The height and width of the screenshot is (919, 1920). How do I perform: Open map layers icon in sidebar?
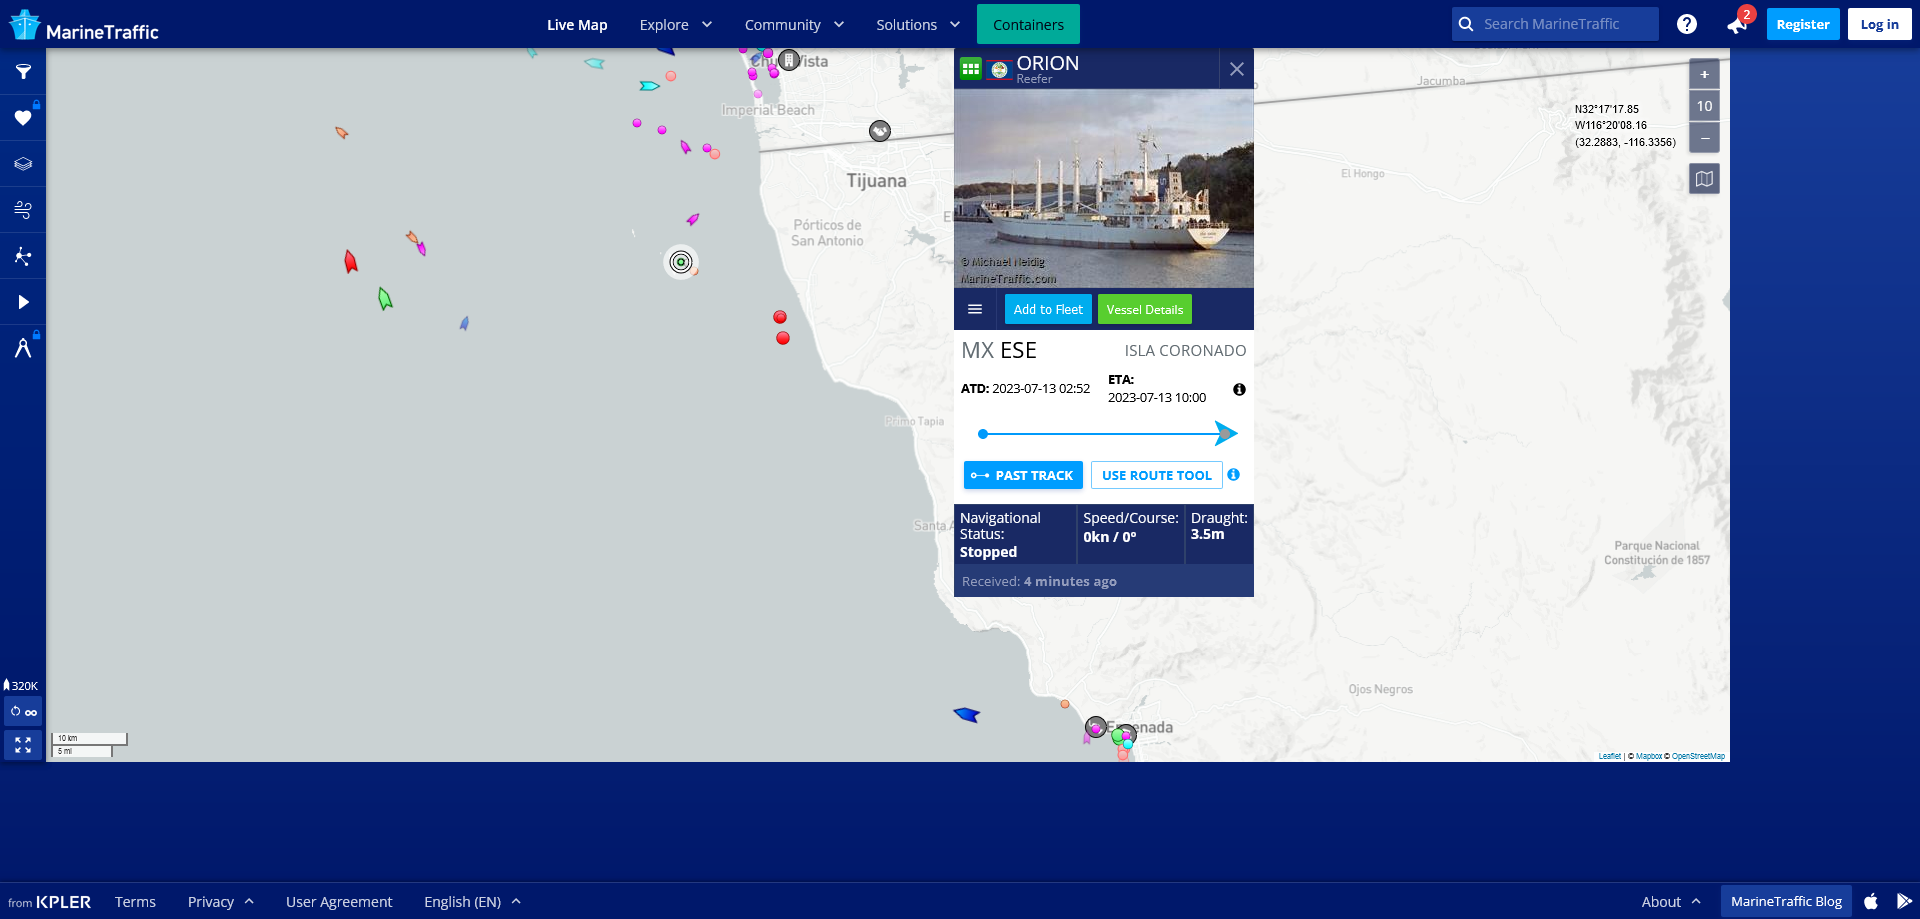click(x=23, y=164)
